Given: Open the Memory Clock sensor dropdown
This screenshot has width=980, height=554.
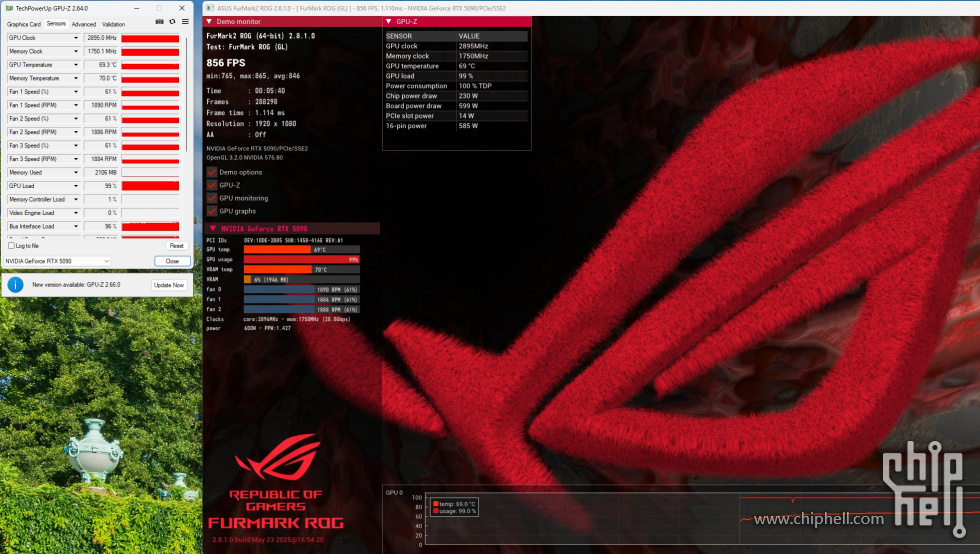Looking at the screenshot, I should [x=76, y=51].
